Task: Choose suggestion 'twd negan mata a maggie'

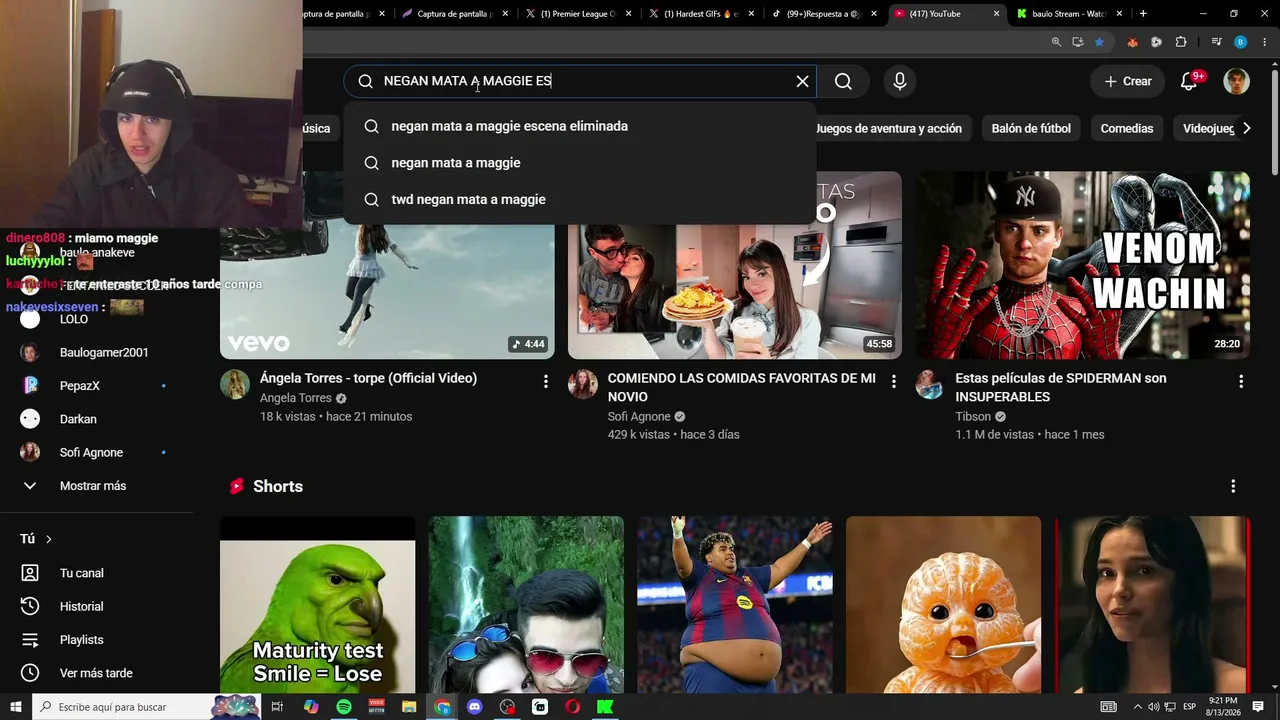Action: (580, 199)
